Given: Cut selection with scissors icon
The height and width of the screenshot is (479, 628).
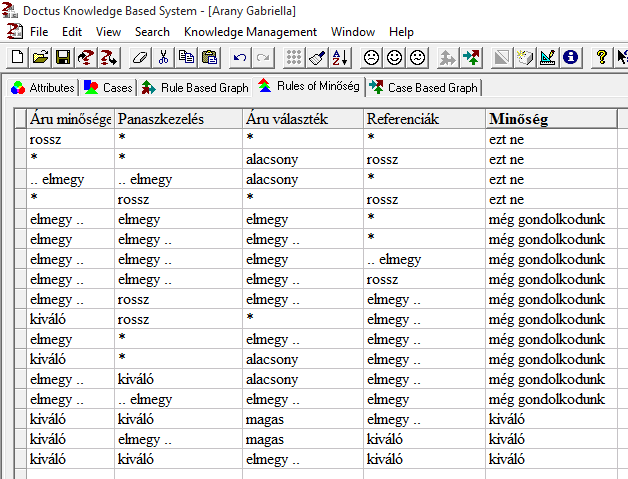Looking at the screenshot, I should coord(163,57).
